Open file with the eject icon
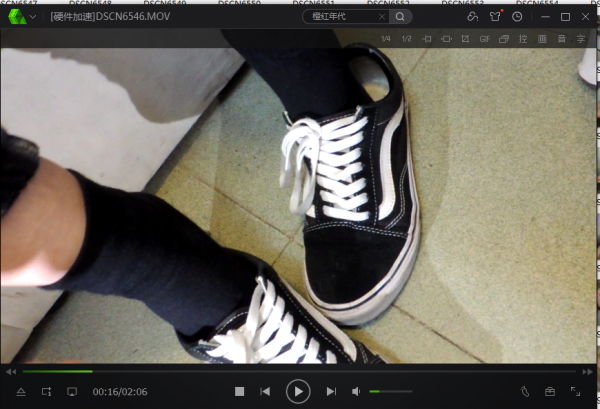The width and height of the screenshot is (600, 409). 21,391
